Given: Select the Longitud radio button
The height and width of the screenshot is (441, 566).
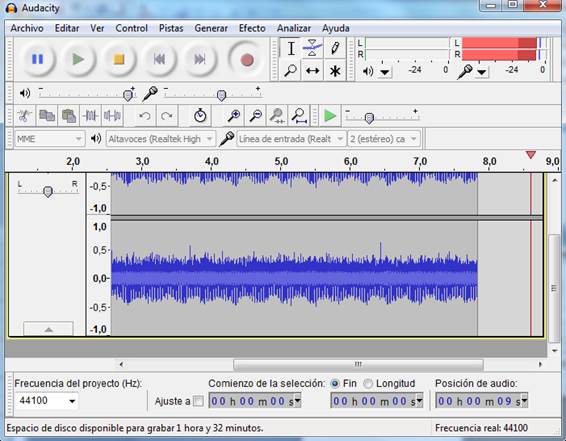Looking at the screenshot, I should tap(367, 384).
